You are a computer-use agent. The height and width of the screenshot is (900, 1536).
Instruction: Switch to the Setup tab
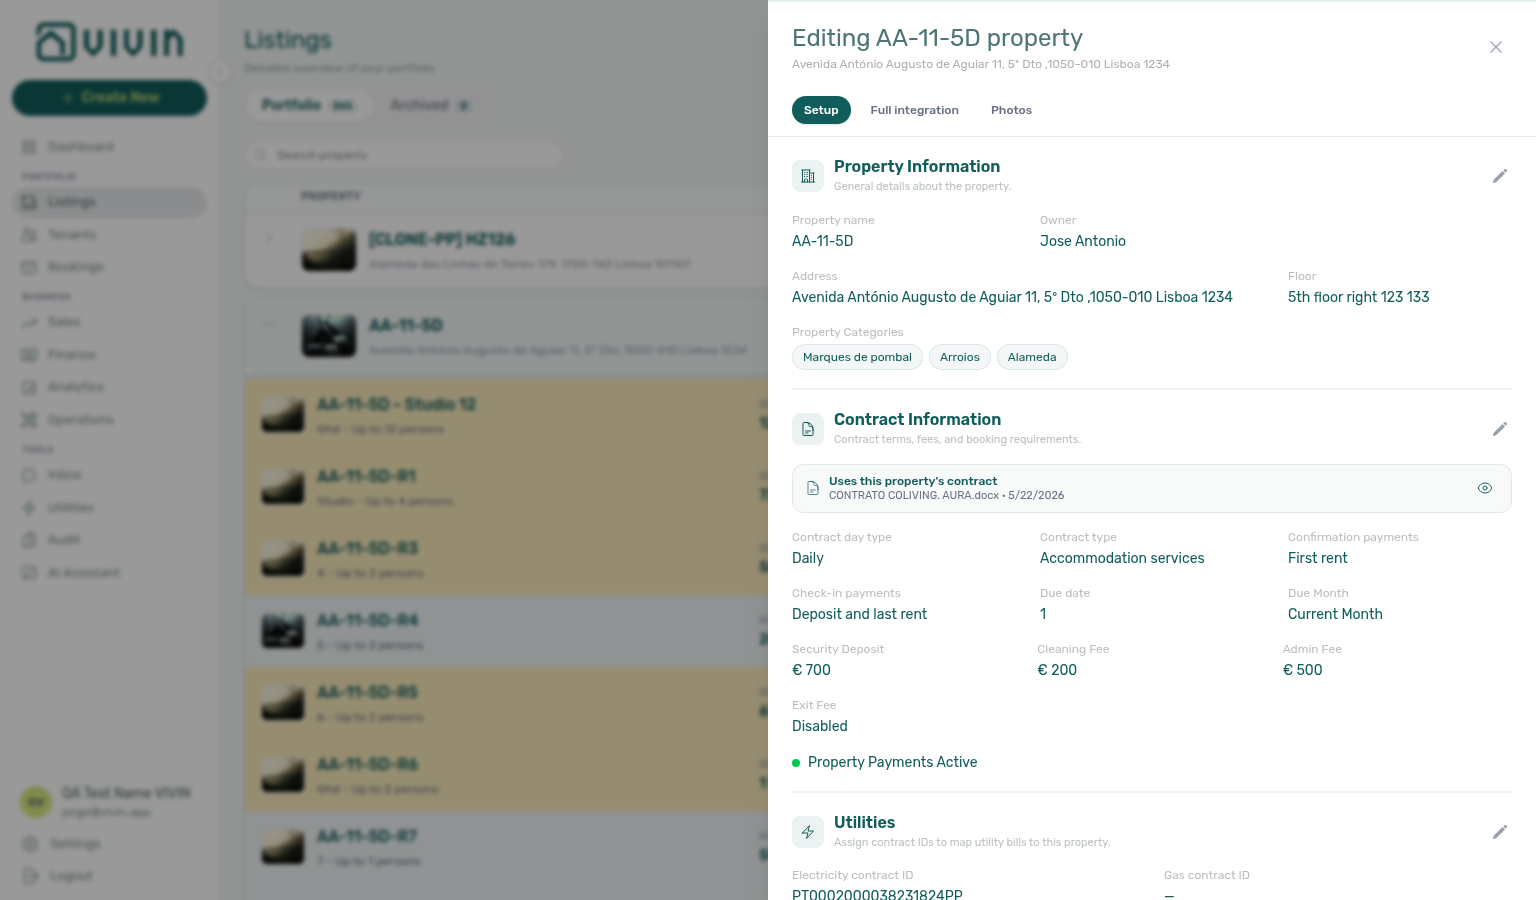coord(821,110)
